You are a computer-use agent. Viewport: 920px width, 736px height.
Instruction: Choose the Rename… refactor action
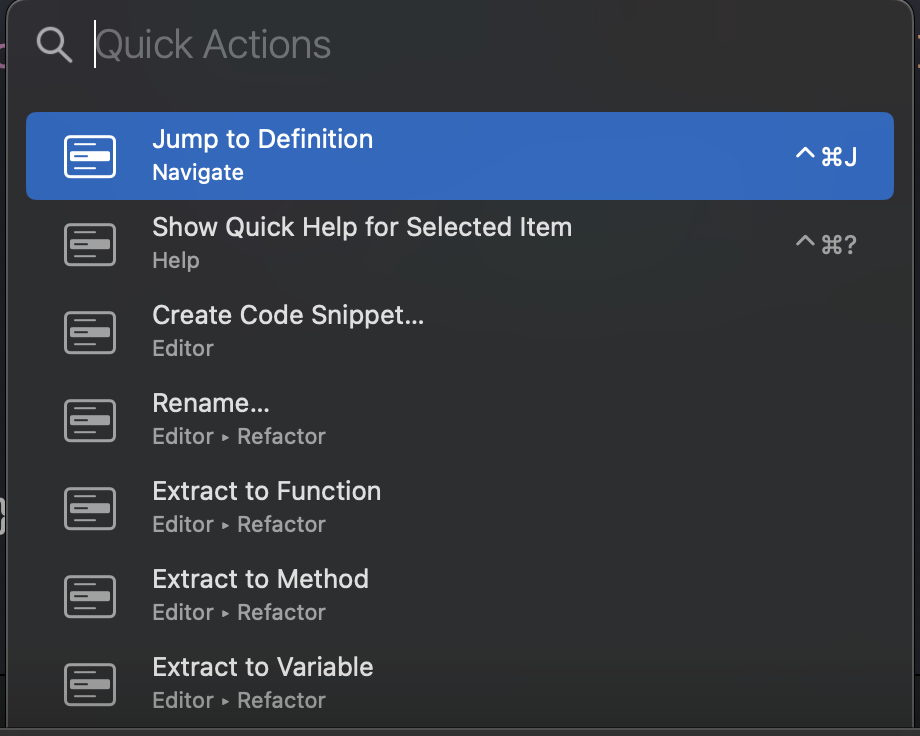[x=459, y=420]
